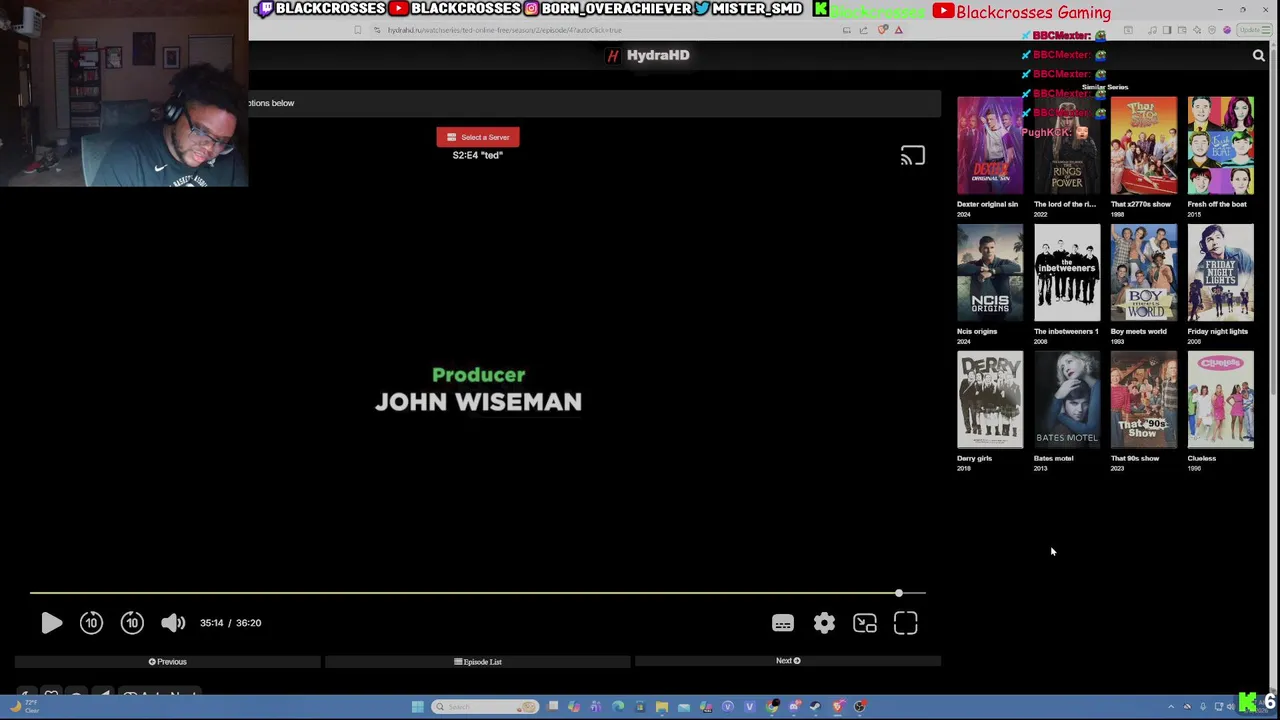Open the HydraHD site search icon
This screenshot has width=1280, height=720.
(1259, 56)
